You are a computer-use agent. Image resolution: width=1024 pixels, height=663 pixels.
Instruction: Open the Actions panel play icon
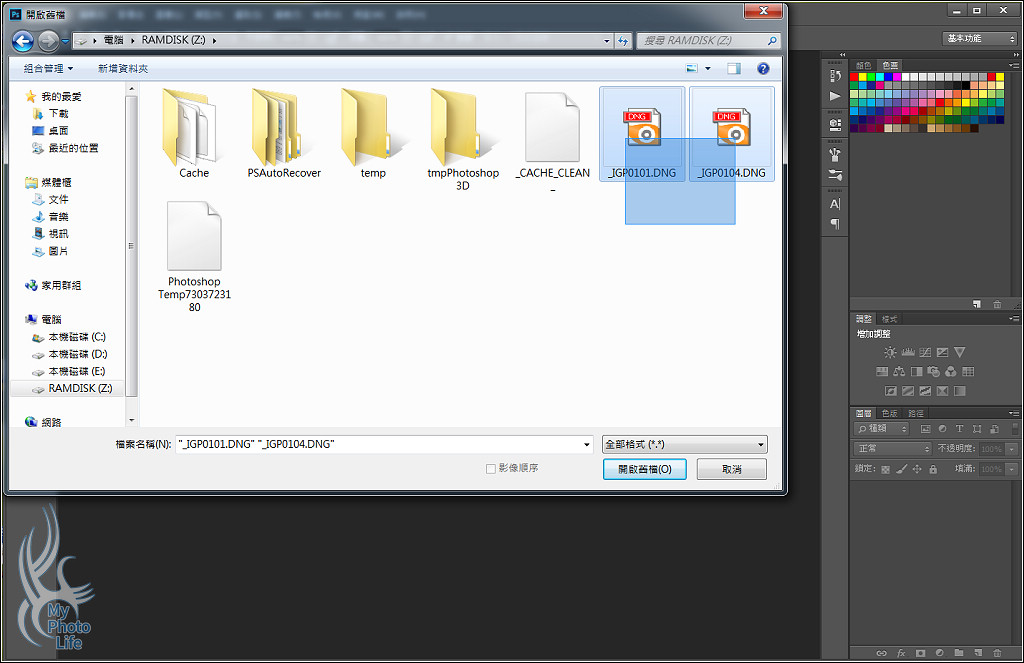pos(835,96)
